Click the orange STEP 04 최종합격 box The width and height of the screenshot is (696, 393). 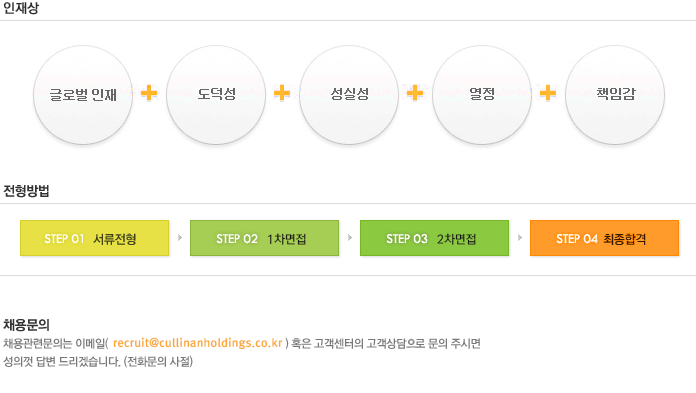605,238
